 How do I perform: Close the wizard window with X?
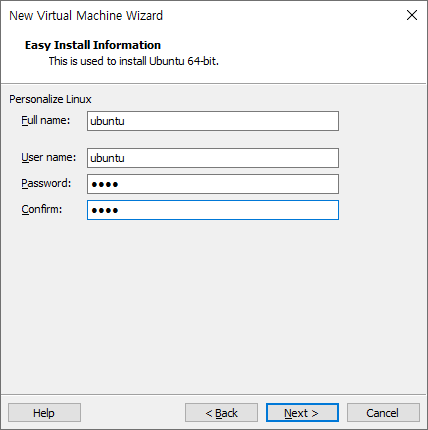[412, 15]
